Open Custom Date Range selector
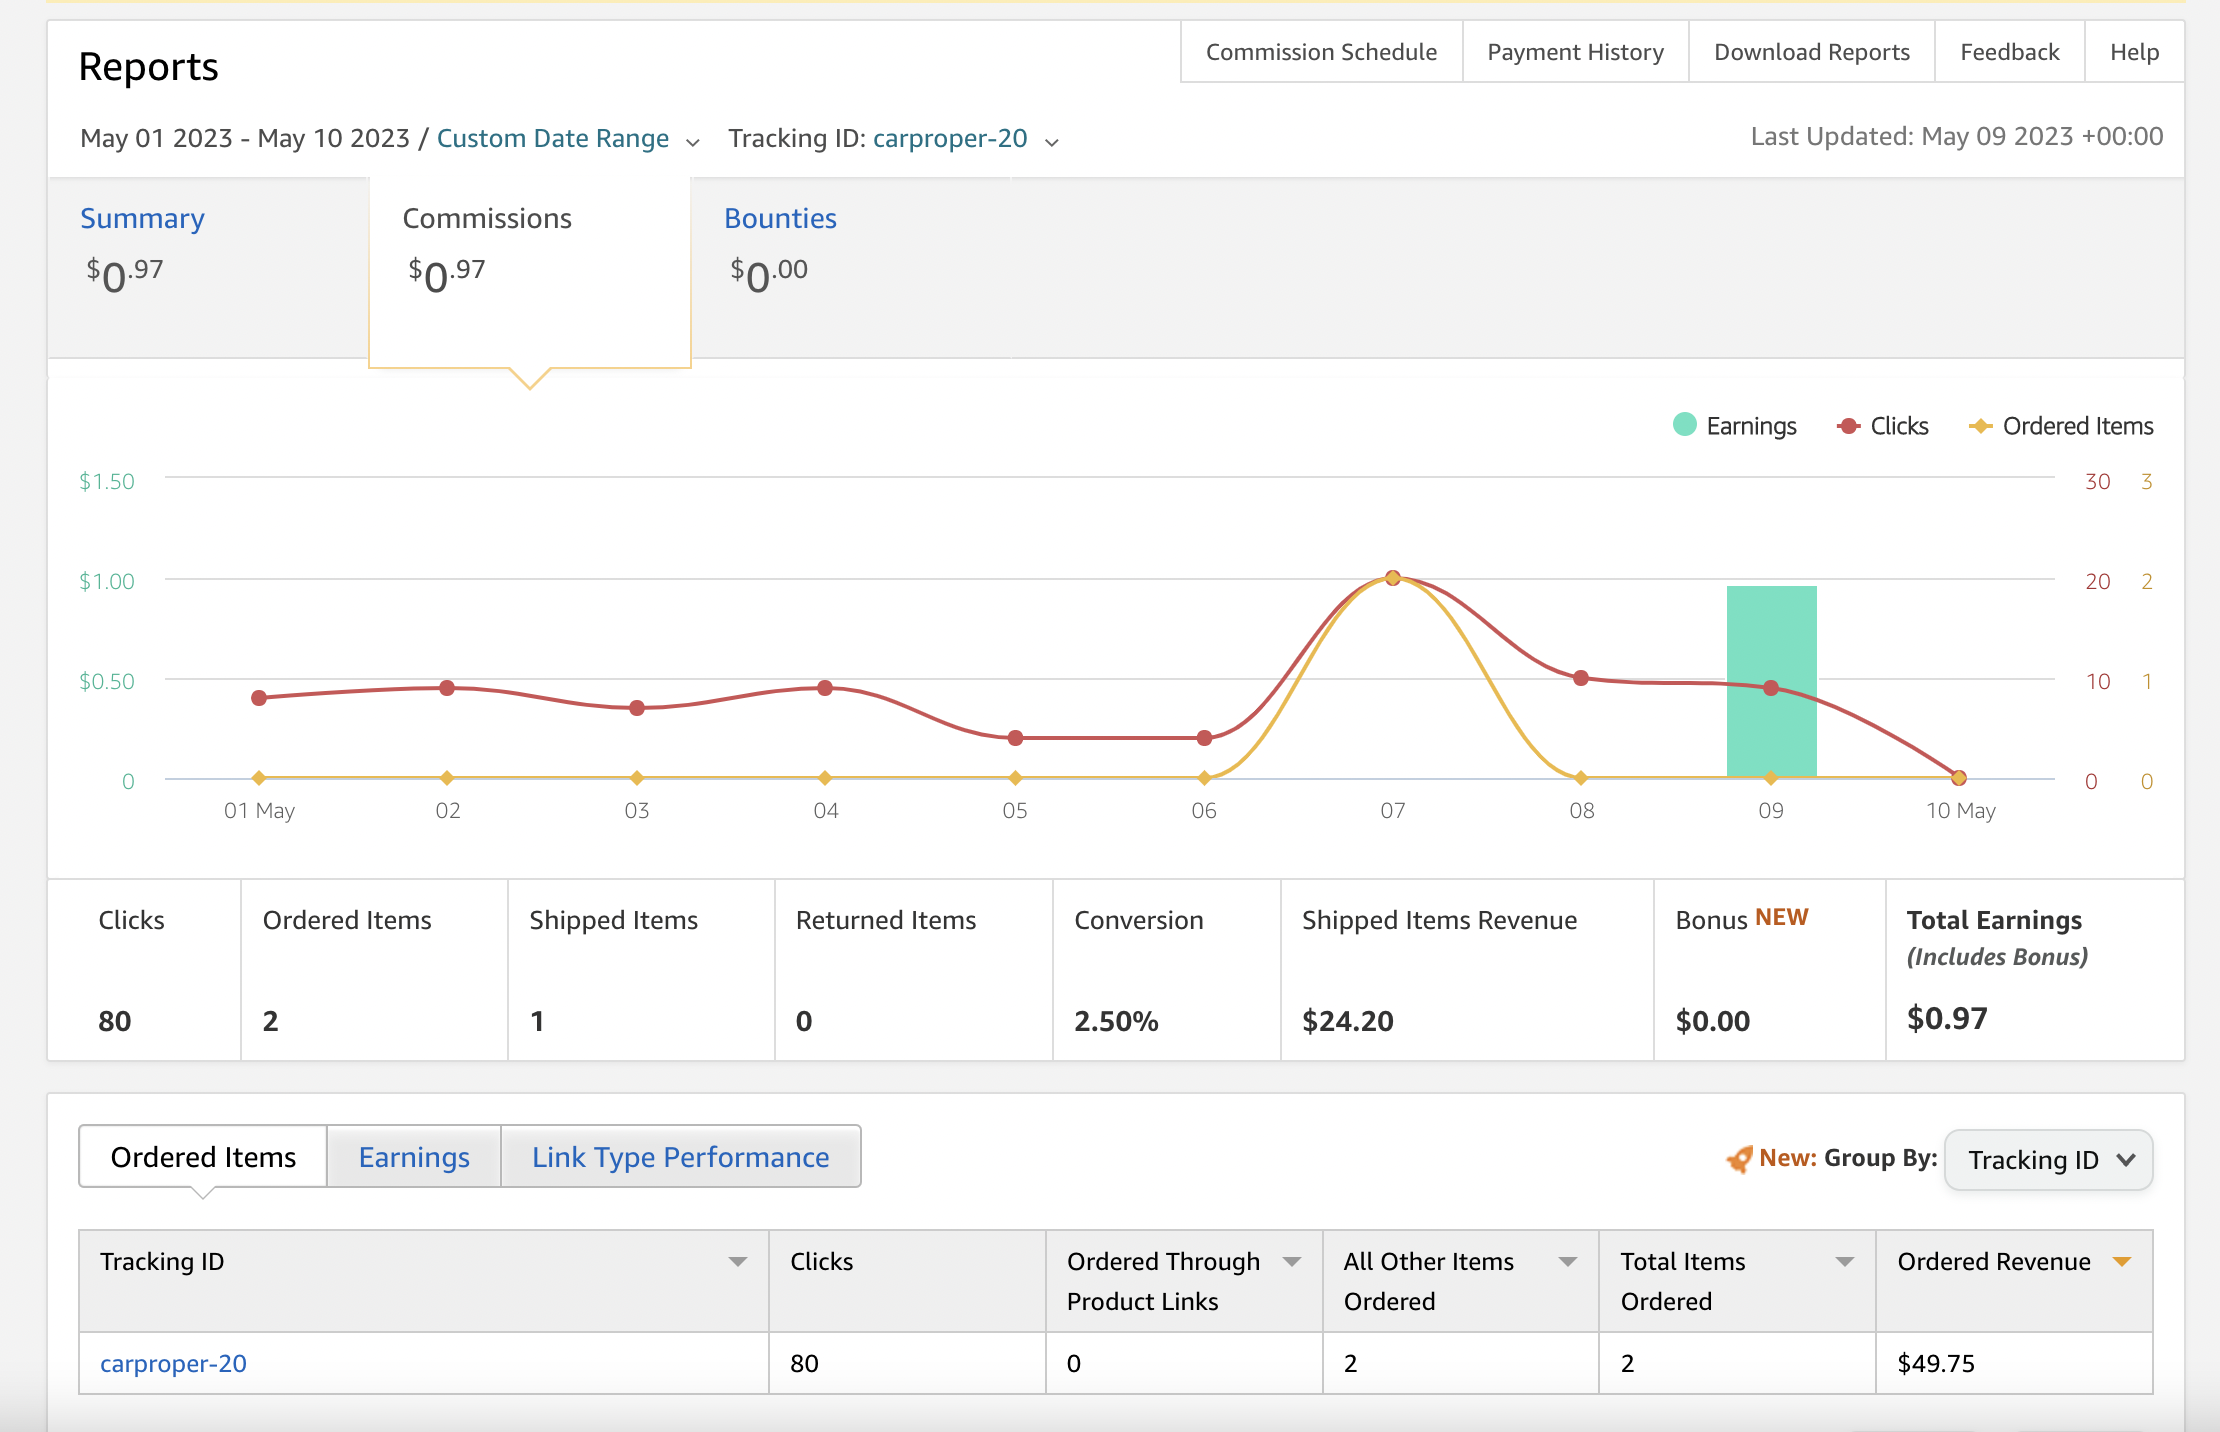 click(553, 138)
